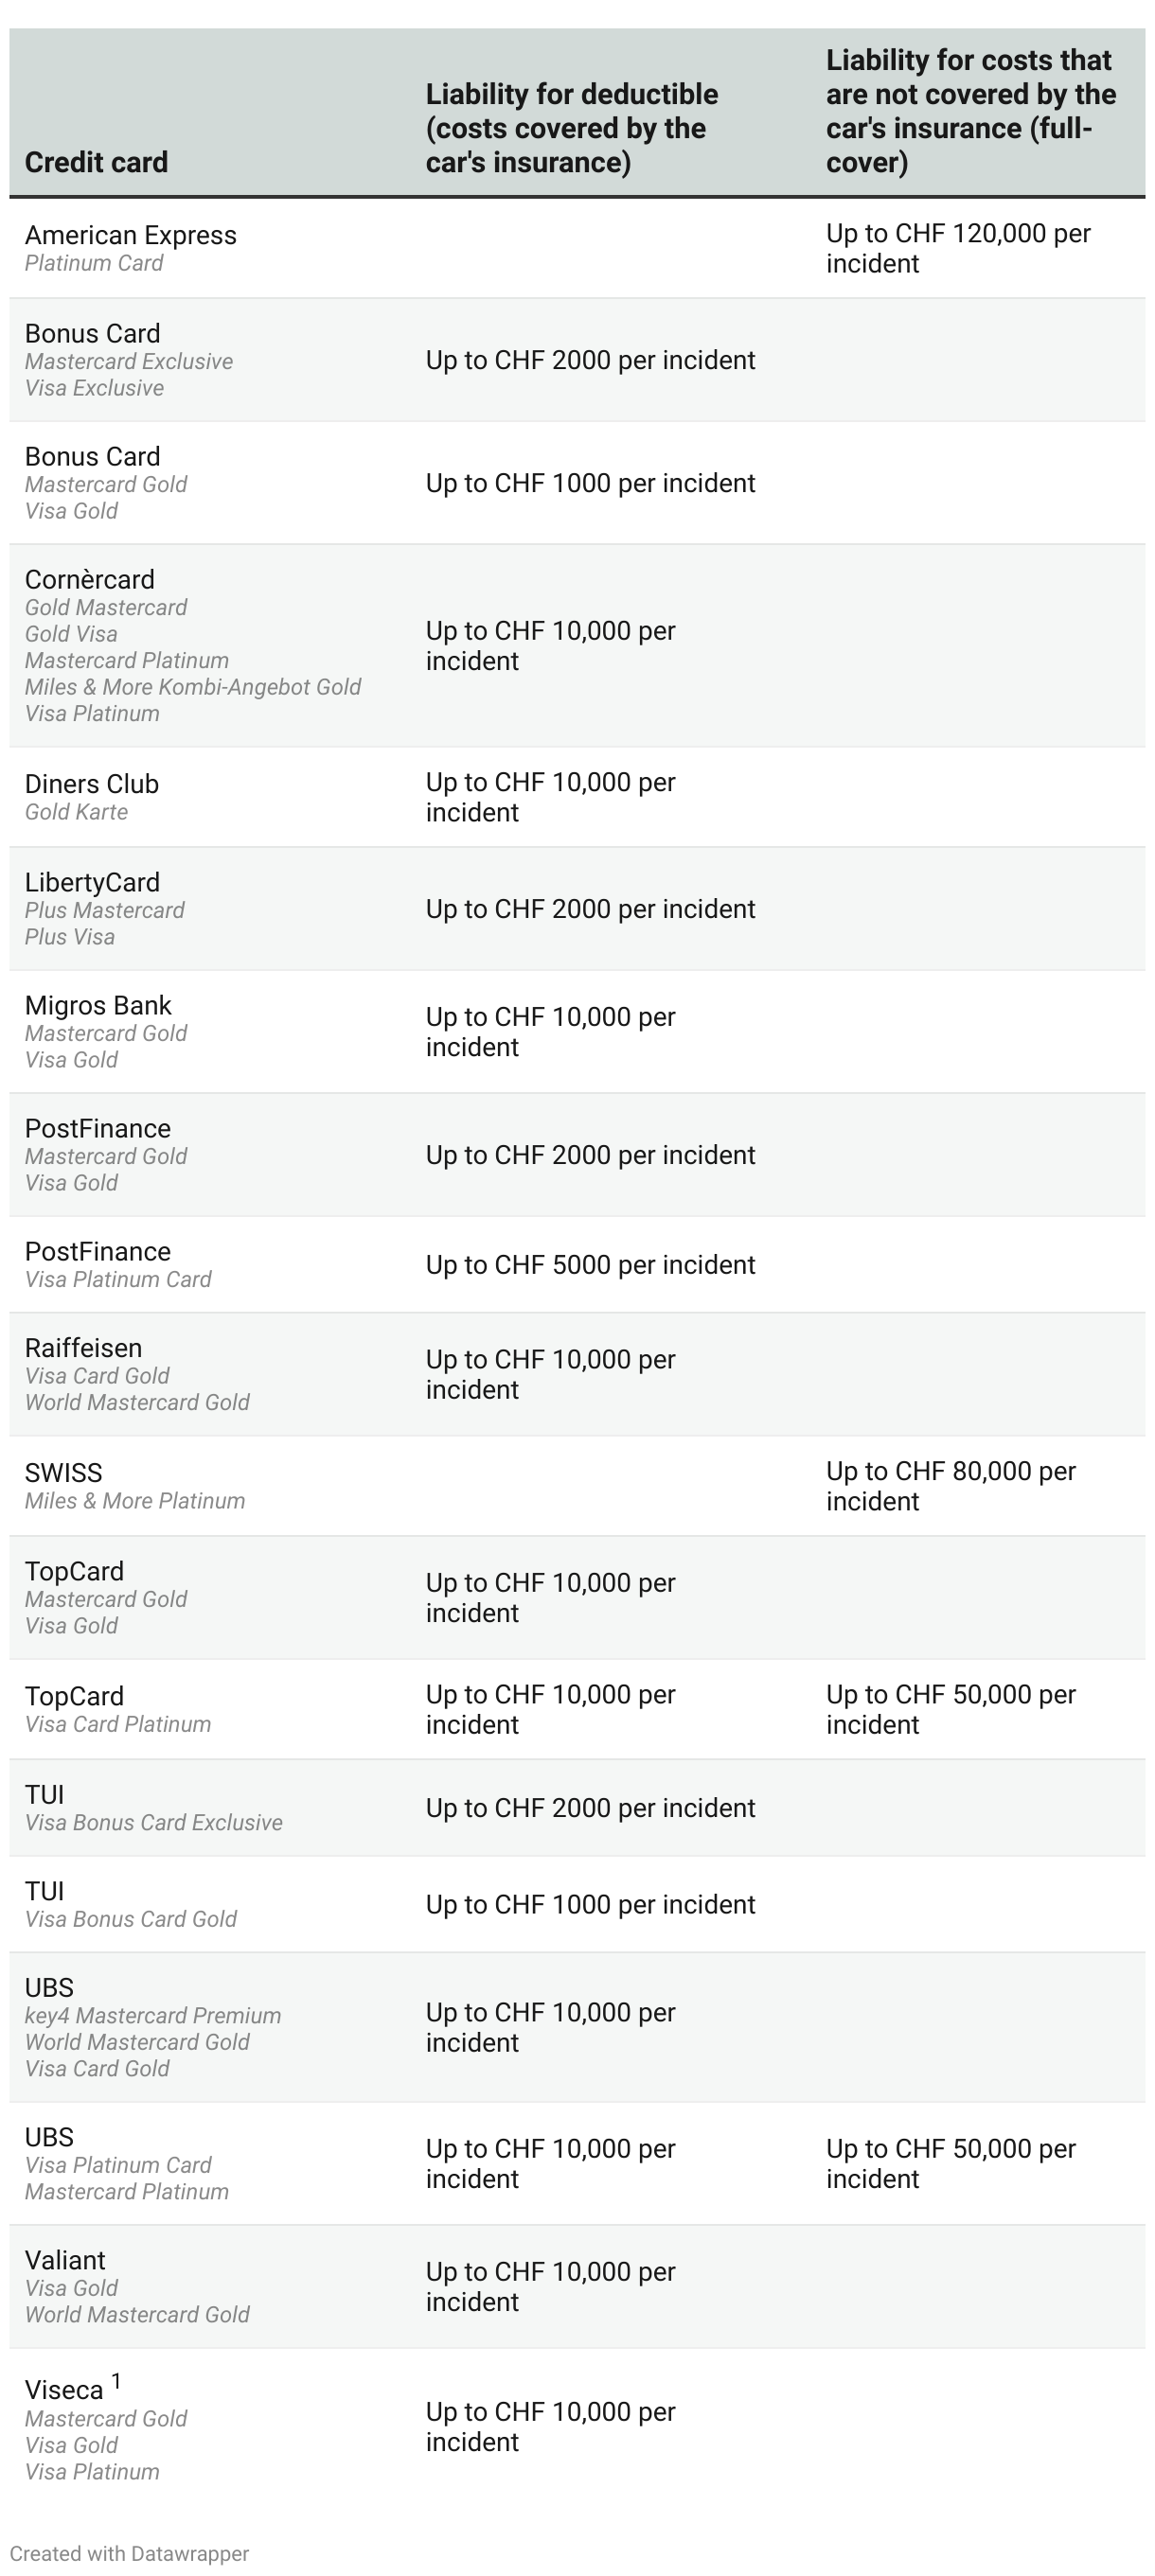Select the SWISS card name

tap(63, 1473)
